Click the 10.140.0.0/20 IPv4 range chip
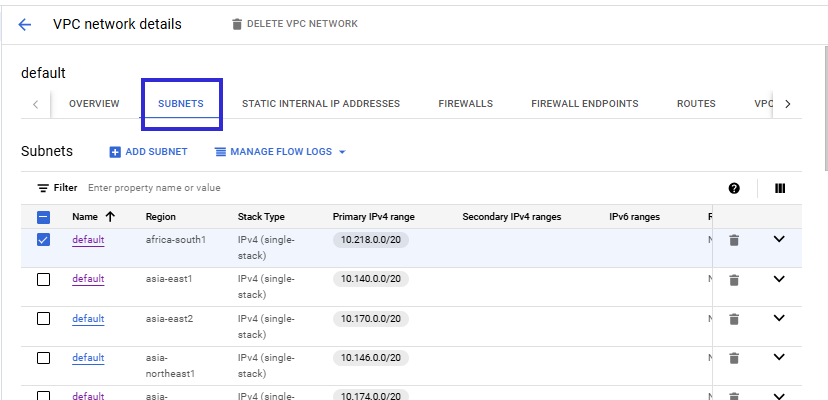This screenshot has height=400, width=828. tap(371, 279)
